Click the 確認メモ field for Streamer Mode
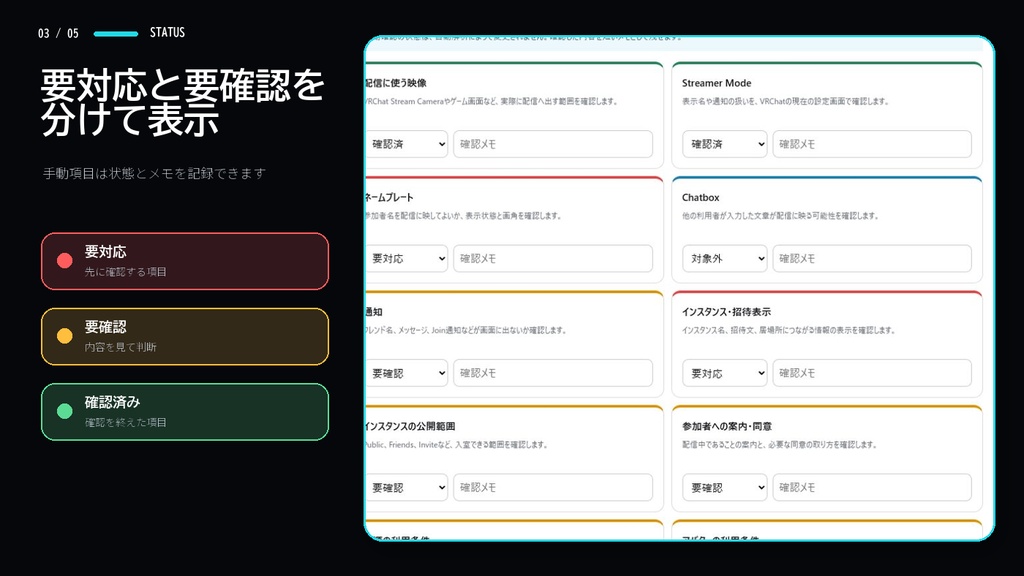This screenshot has width=1024, height=576. click(x=872, y=144)
